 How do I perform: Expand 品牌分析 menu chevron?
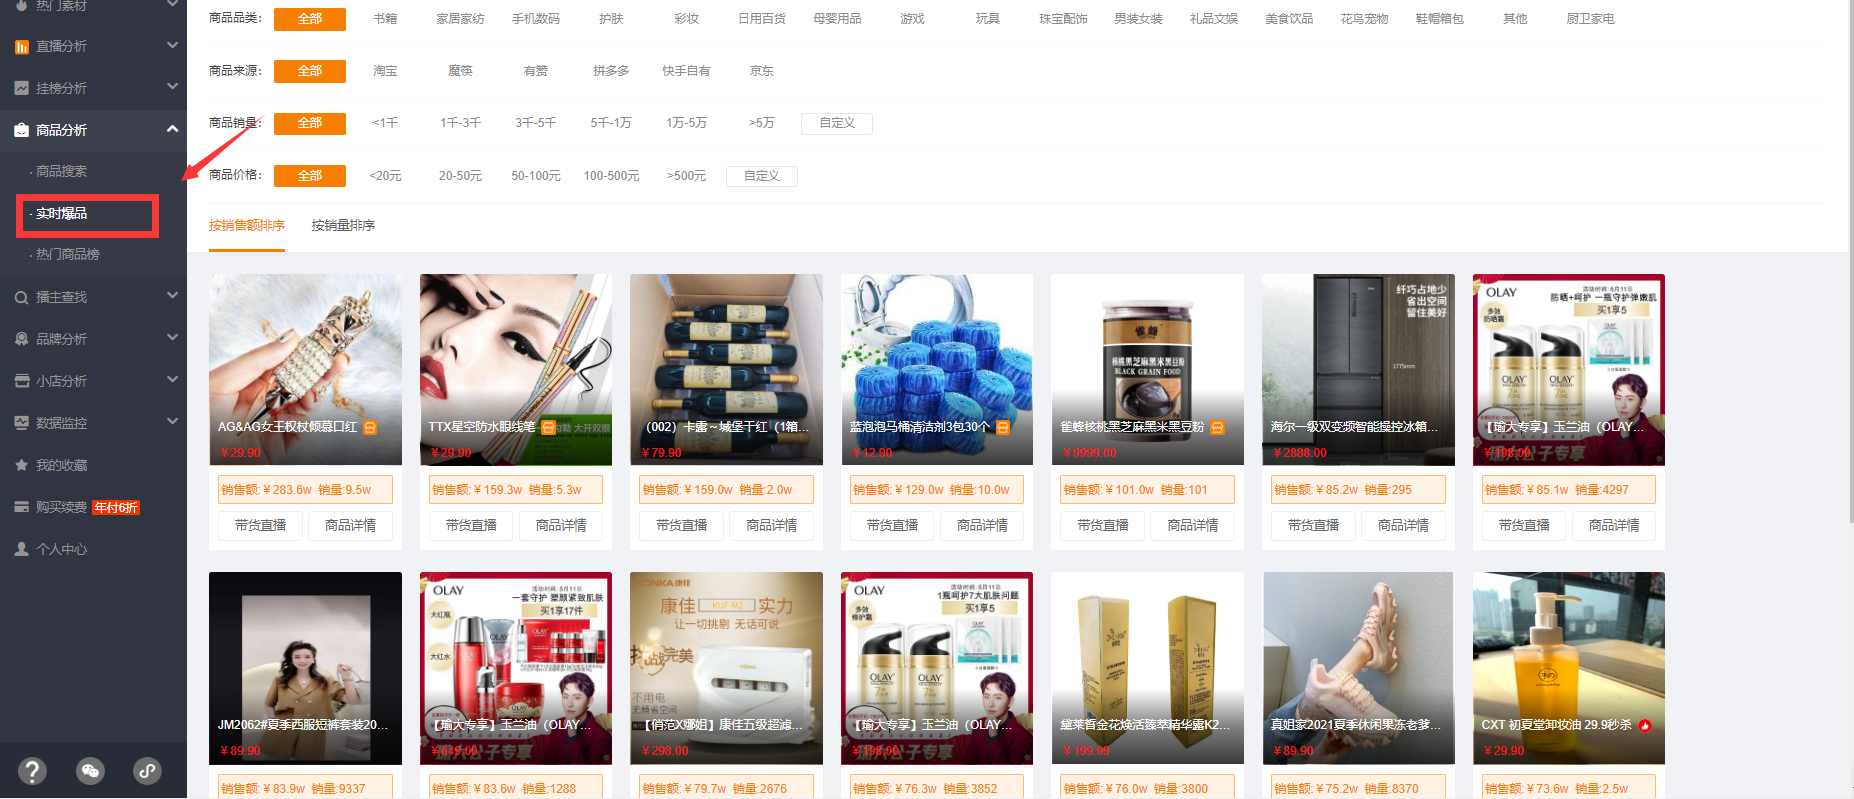coord(172,338)
